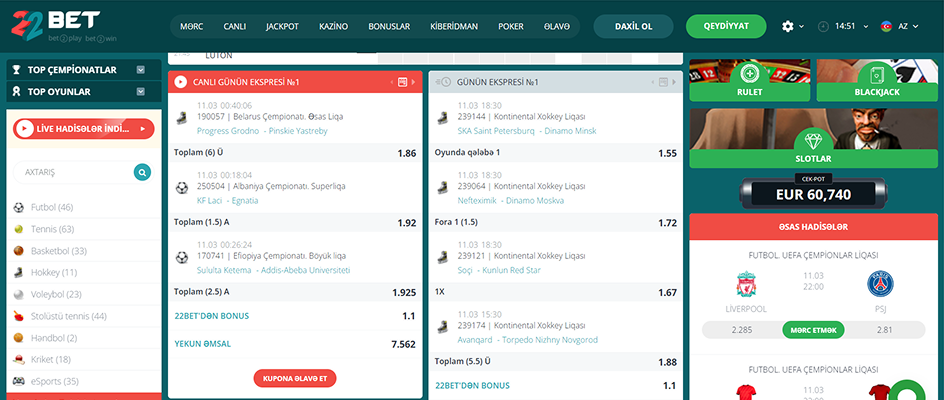Go to previous Günün Ekspresi in grey header
This screenshot has width=944, height=400.
click(x=653, y=82)
